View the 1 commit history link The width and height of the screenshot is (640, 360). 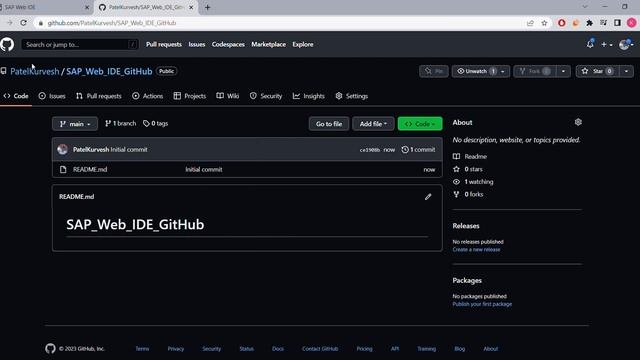point(418,149)
